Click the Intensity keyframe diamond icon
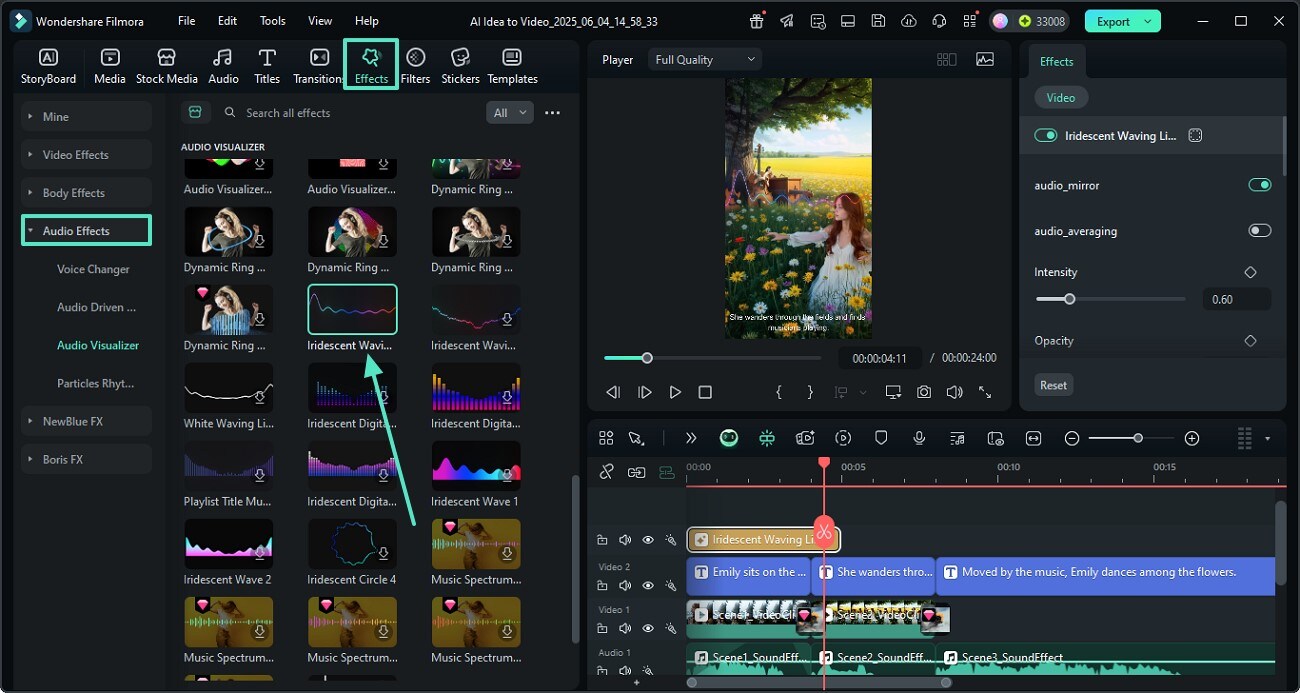Screen dimensions: 1300x693 click(1250, 272)
